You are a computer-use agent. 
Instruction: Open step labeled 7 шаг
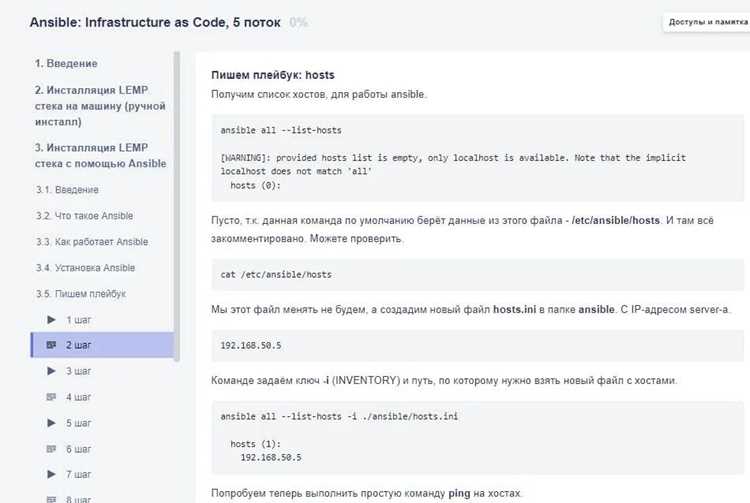pos(78,474)
